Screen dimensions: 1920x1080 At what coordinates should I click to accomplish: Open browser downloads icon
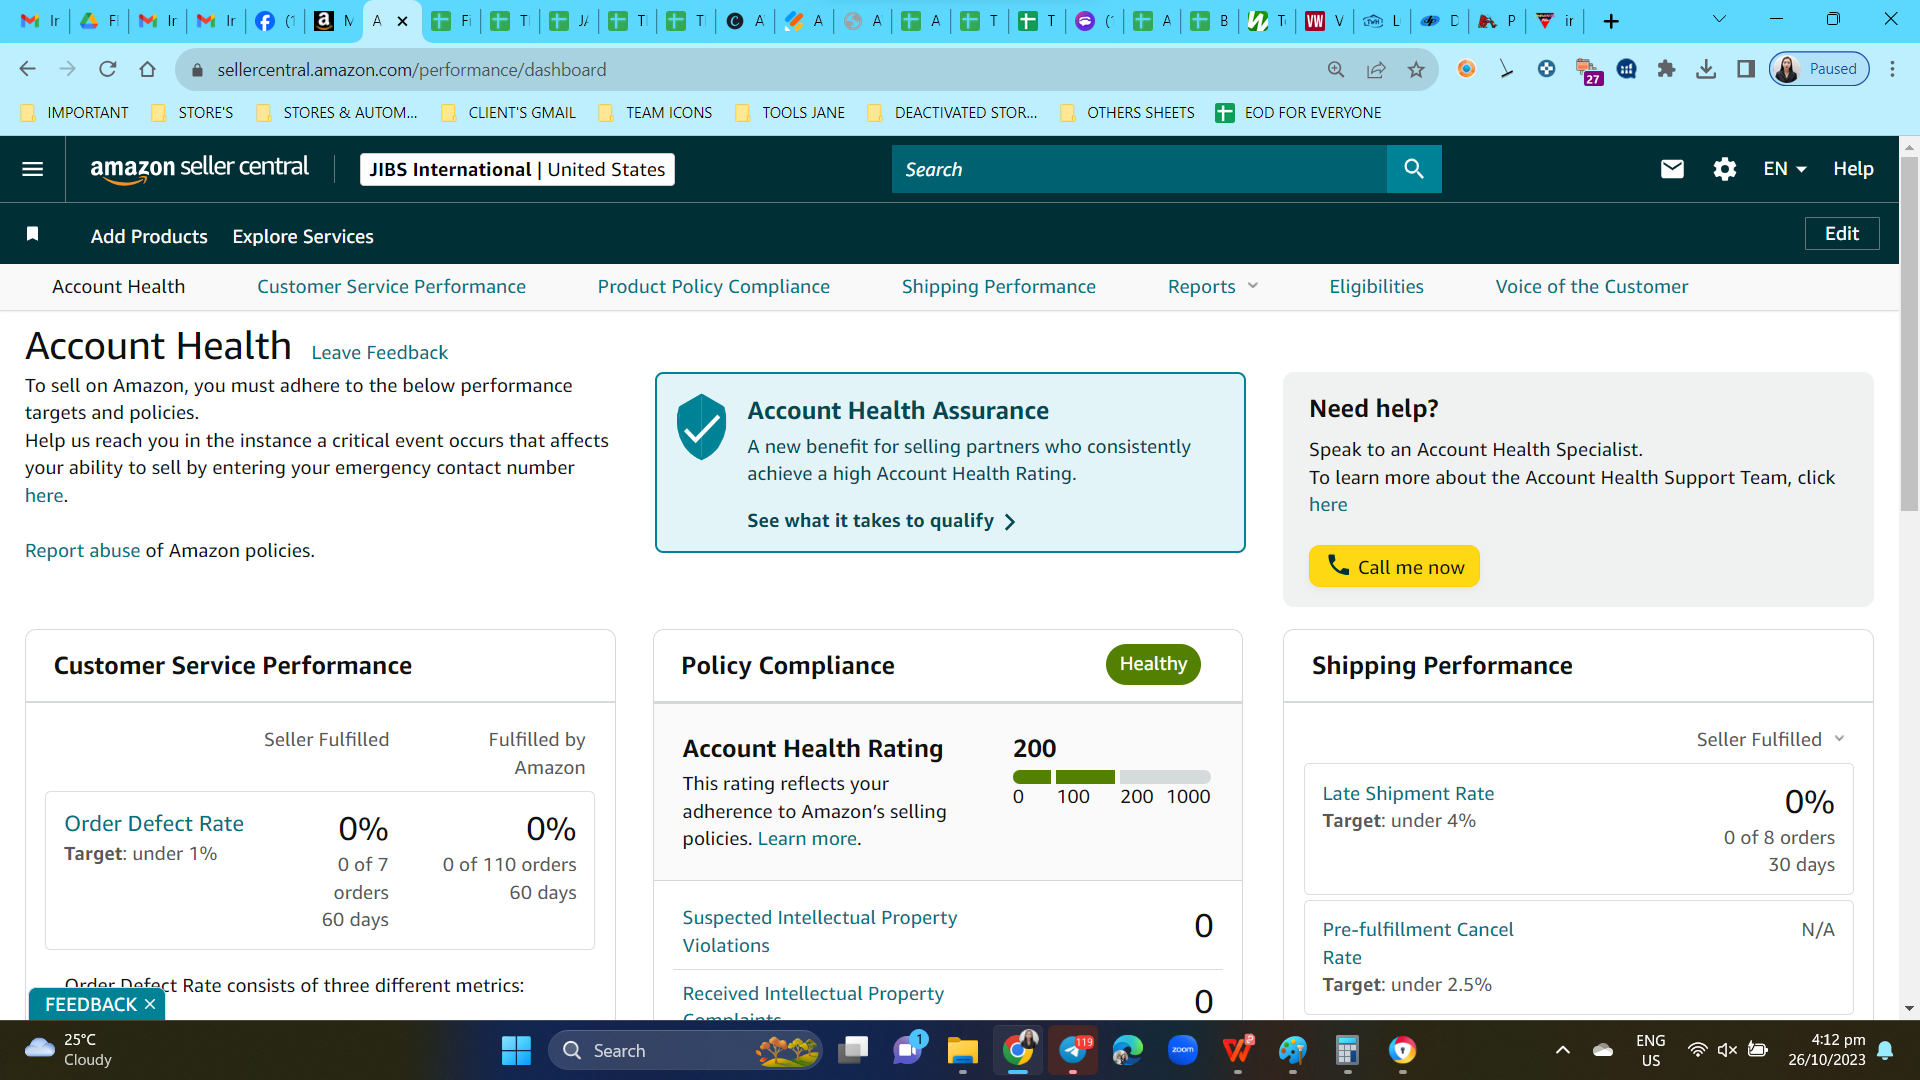click(x=1706, y=69)
